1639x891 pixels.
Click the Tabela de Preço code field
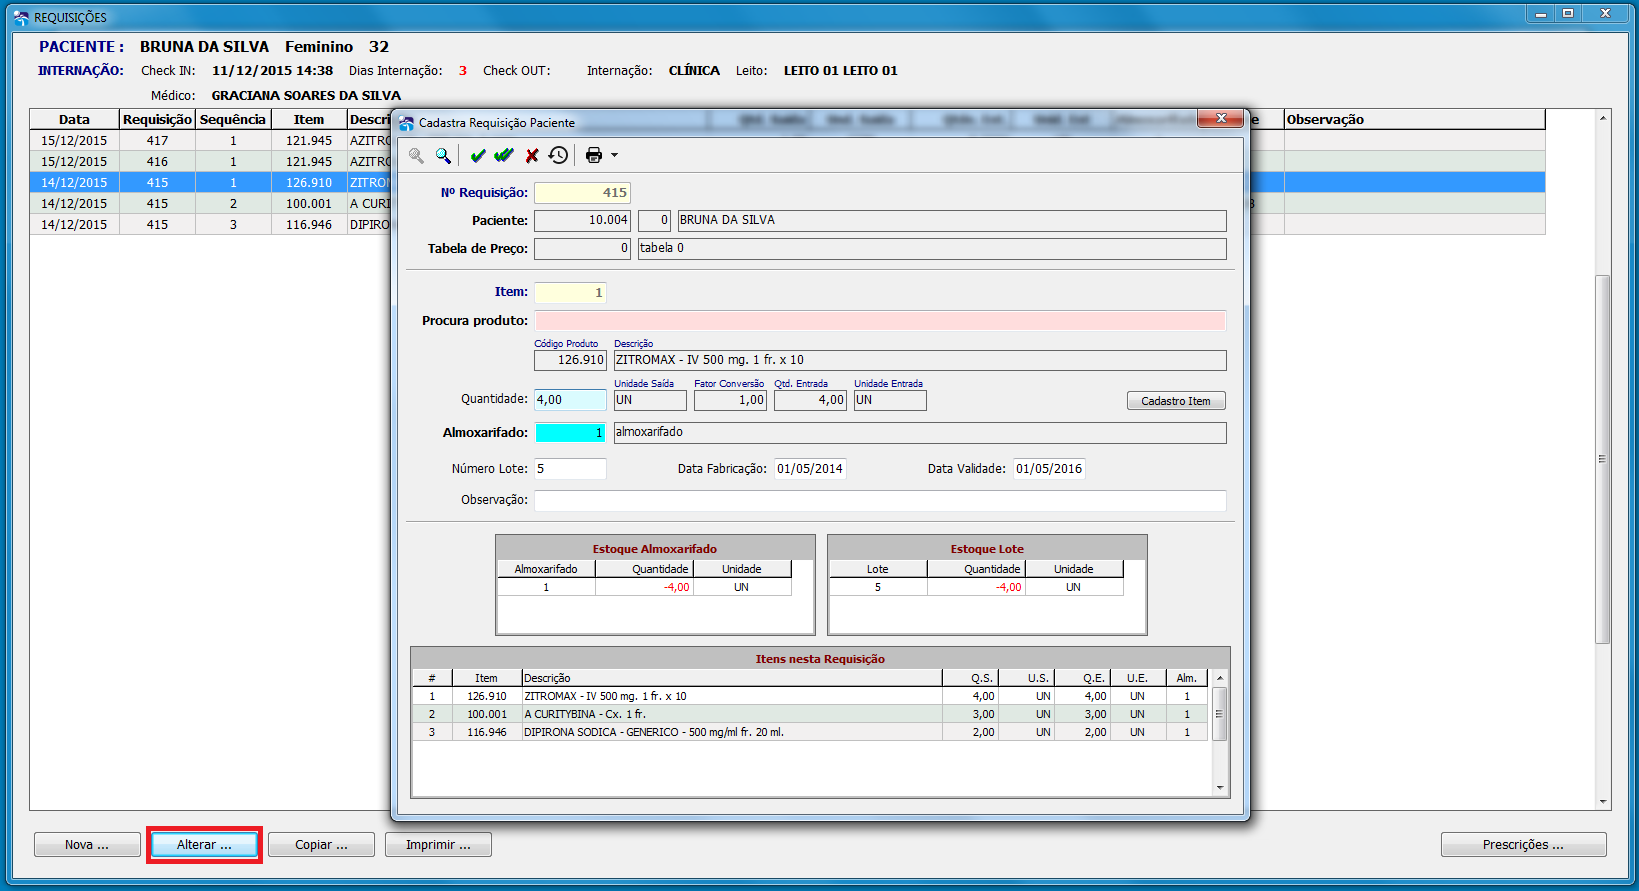click(582, 248)
